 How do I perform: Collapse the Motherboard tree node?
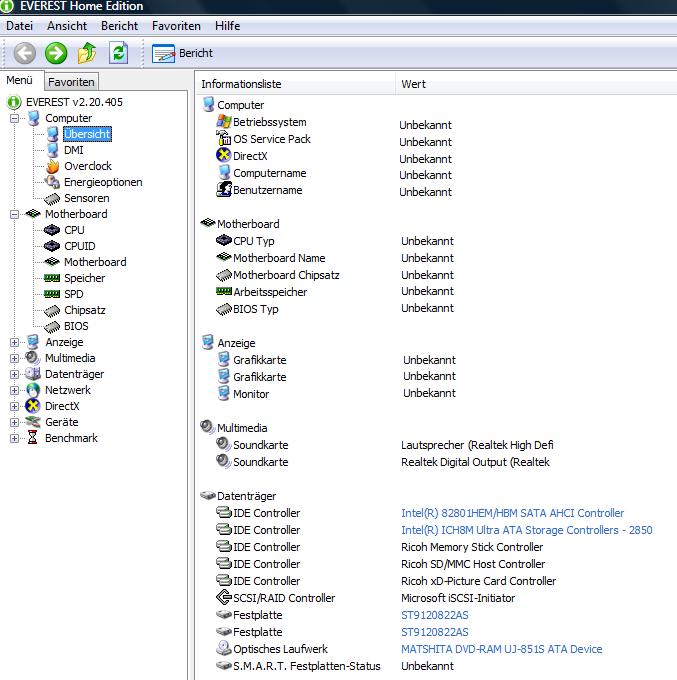coord(15,214)
